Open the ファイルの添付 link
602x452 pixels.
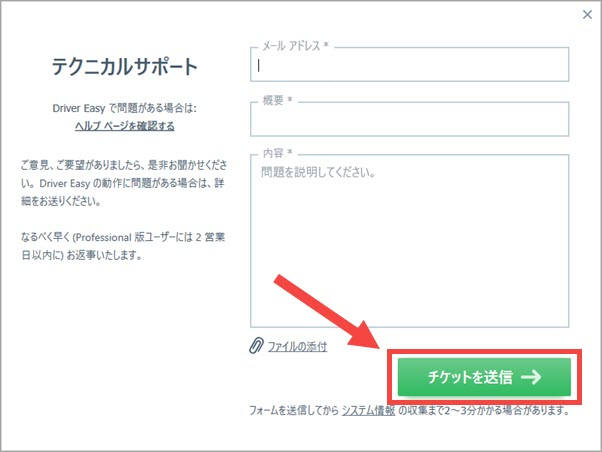click(x=296, y=347)
